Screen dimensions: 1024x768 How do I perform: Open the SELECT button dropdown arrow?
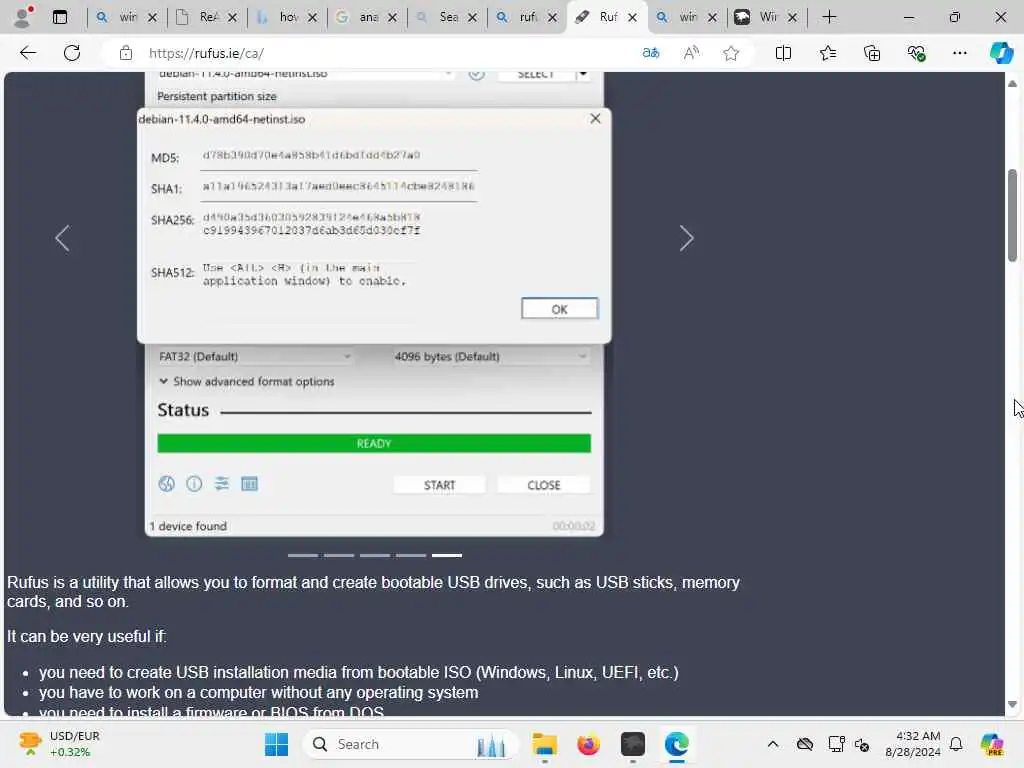pyautogui.click(x=583, y=74)
